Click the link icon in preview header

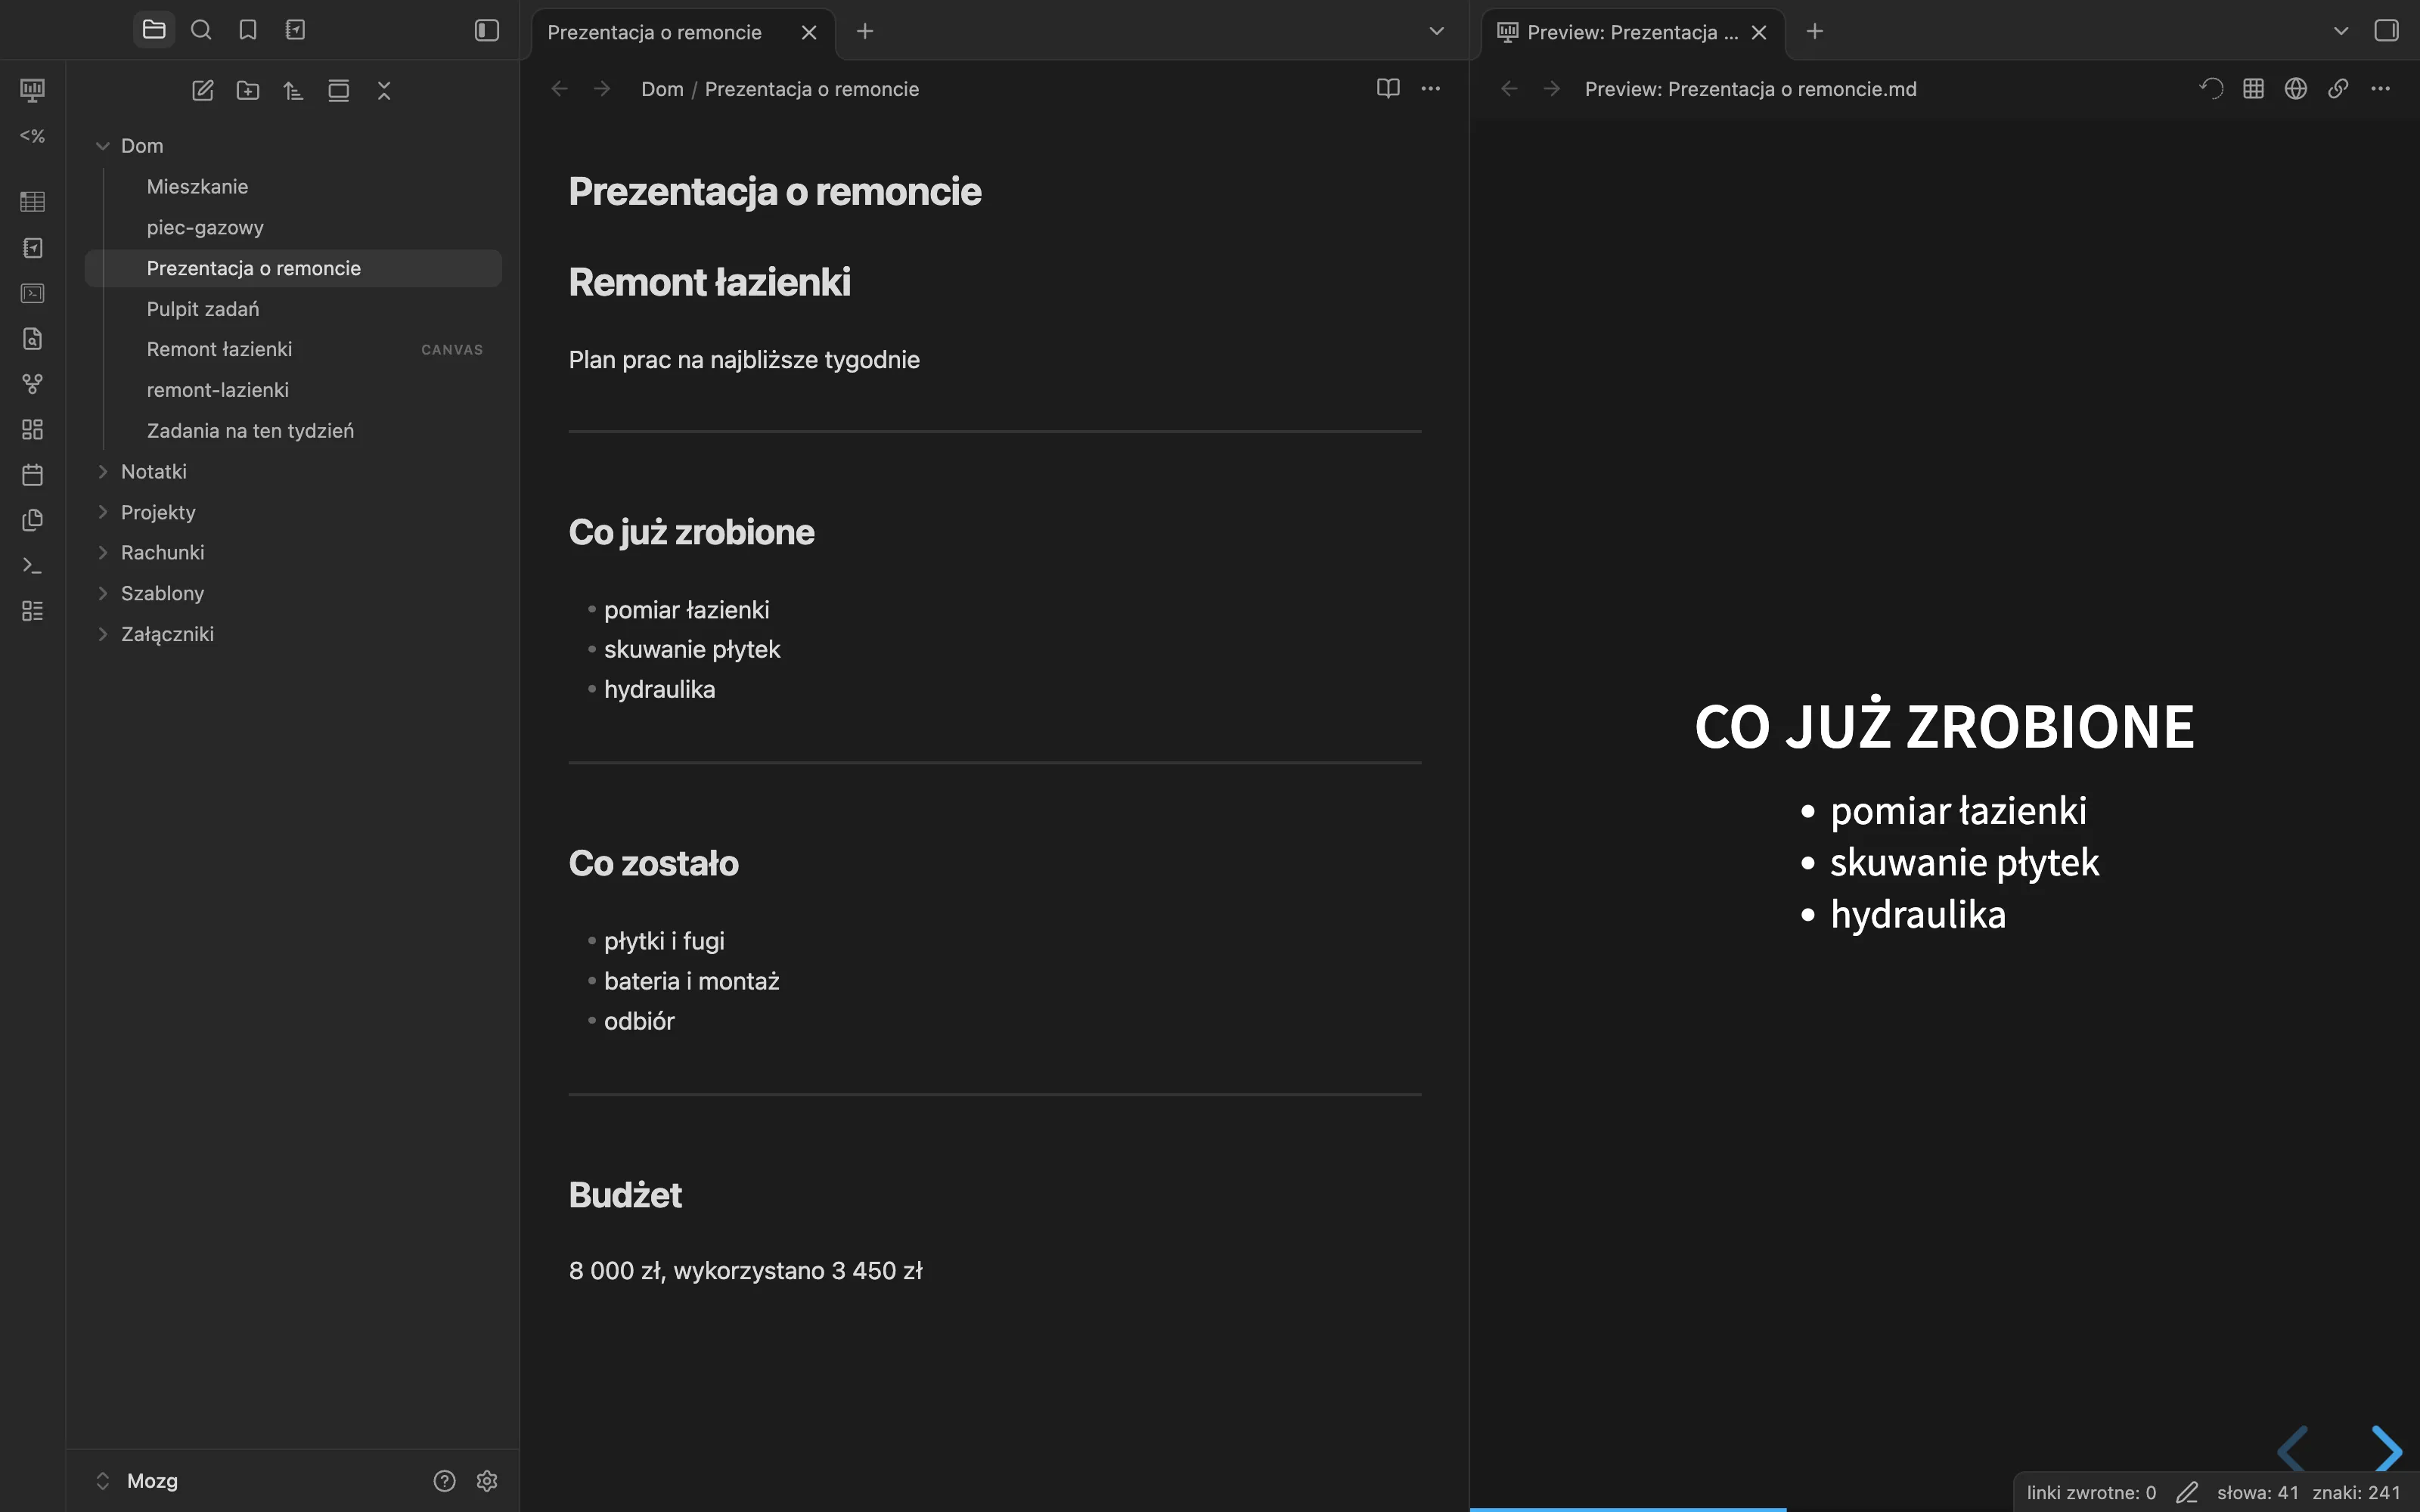(x=2338, y=89)
